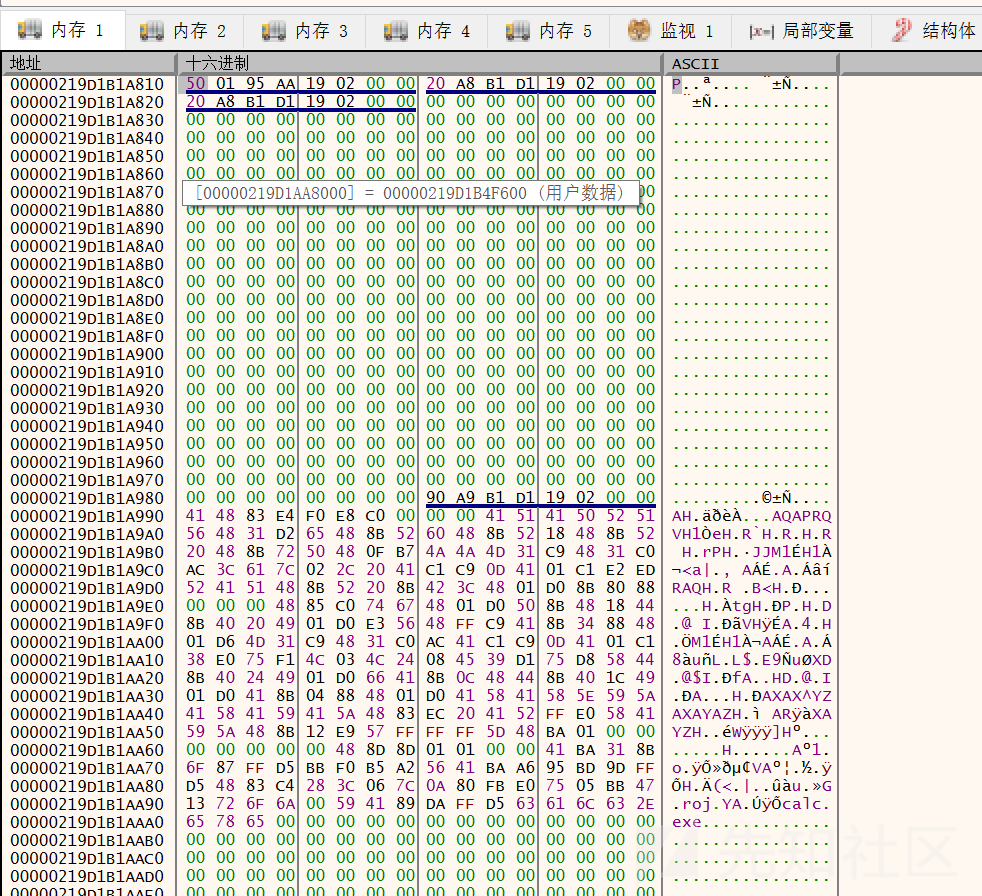Click hex byte 41 starting row 1A990
Viewport: 982px width, 896px height.
pyautogui.click(x=195, y=515)
